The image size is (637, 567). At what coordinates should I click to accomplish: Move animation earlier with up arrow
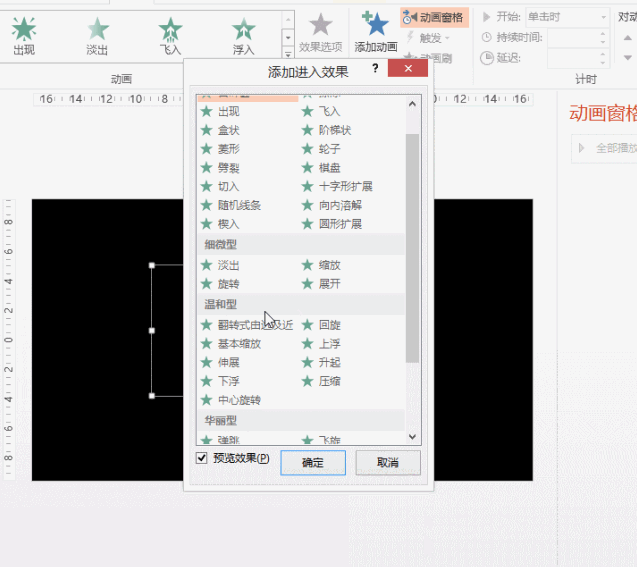(x=628, y=38)
